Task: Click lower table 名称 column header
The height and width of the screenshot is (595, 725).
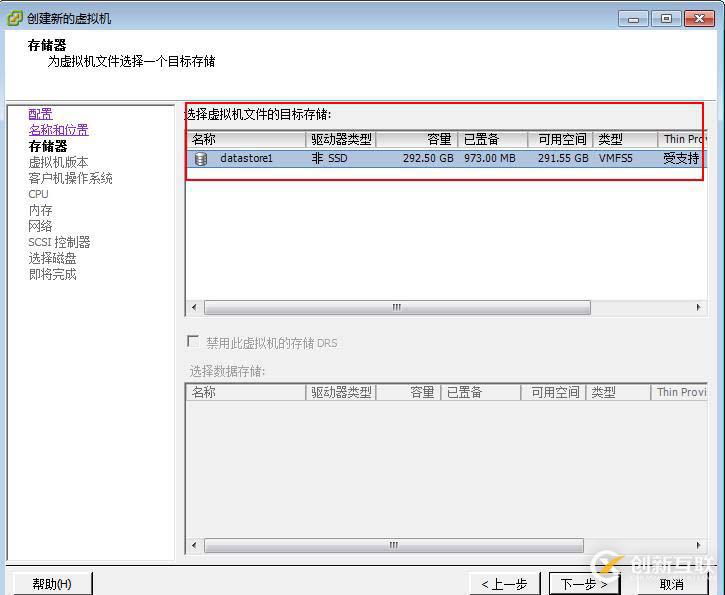Action: point(246,392)
